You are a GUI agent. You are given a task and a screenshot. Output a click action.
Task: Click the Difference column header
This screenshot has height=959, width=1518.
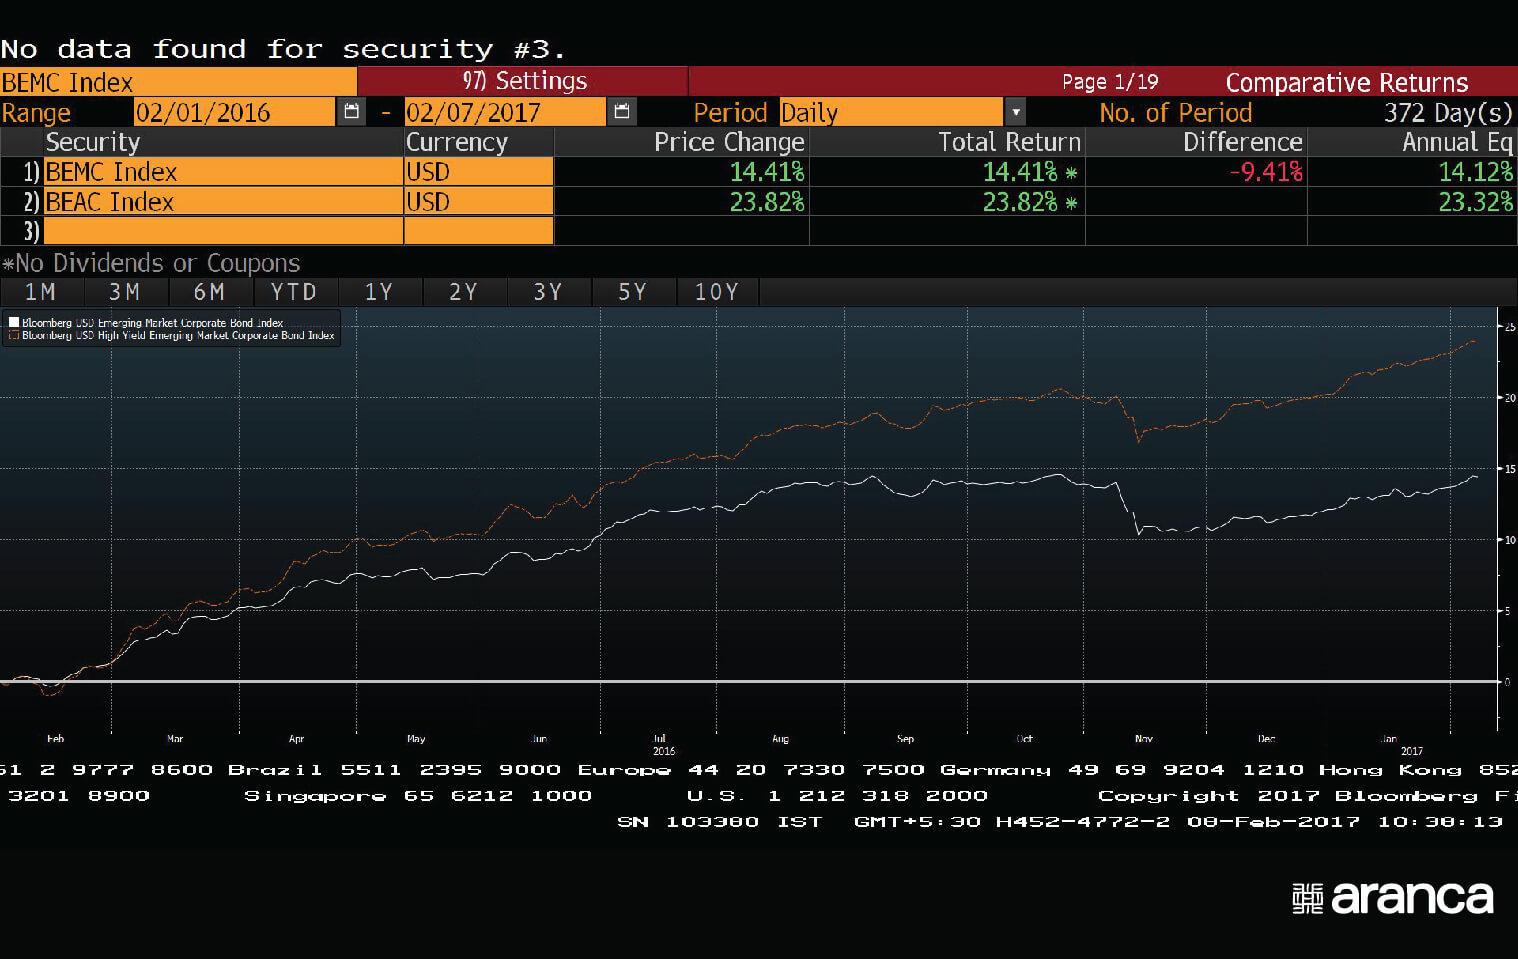point(1243,142)
